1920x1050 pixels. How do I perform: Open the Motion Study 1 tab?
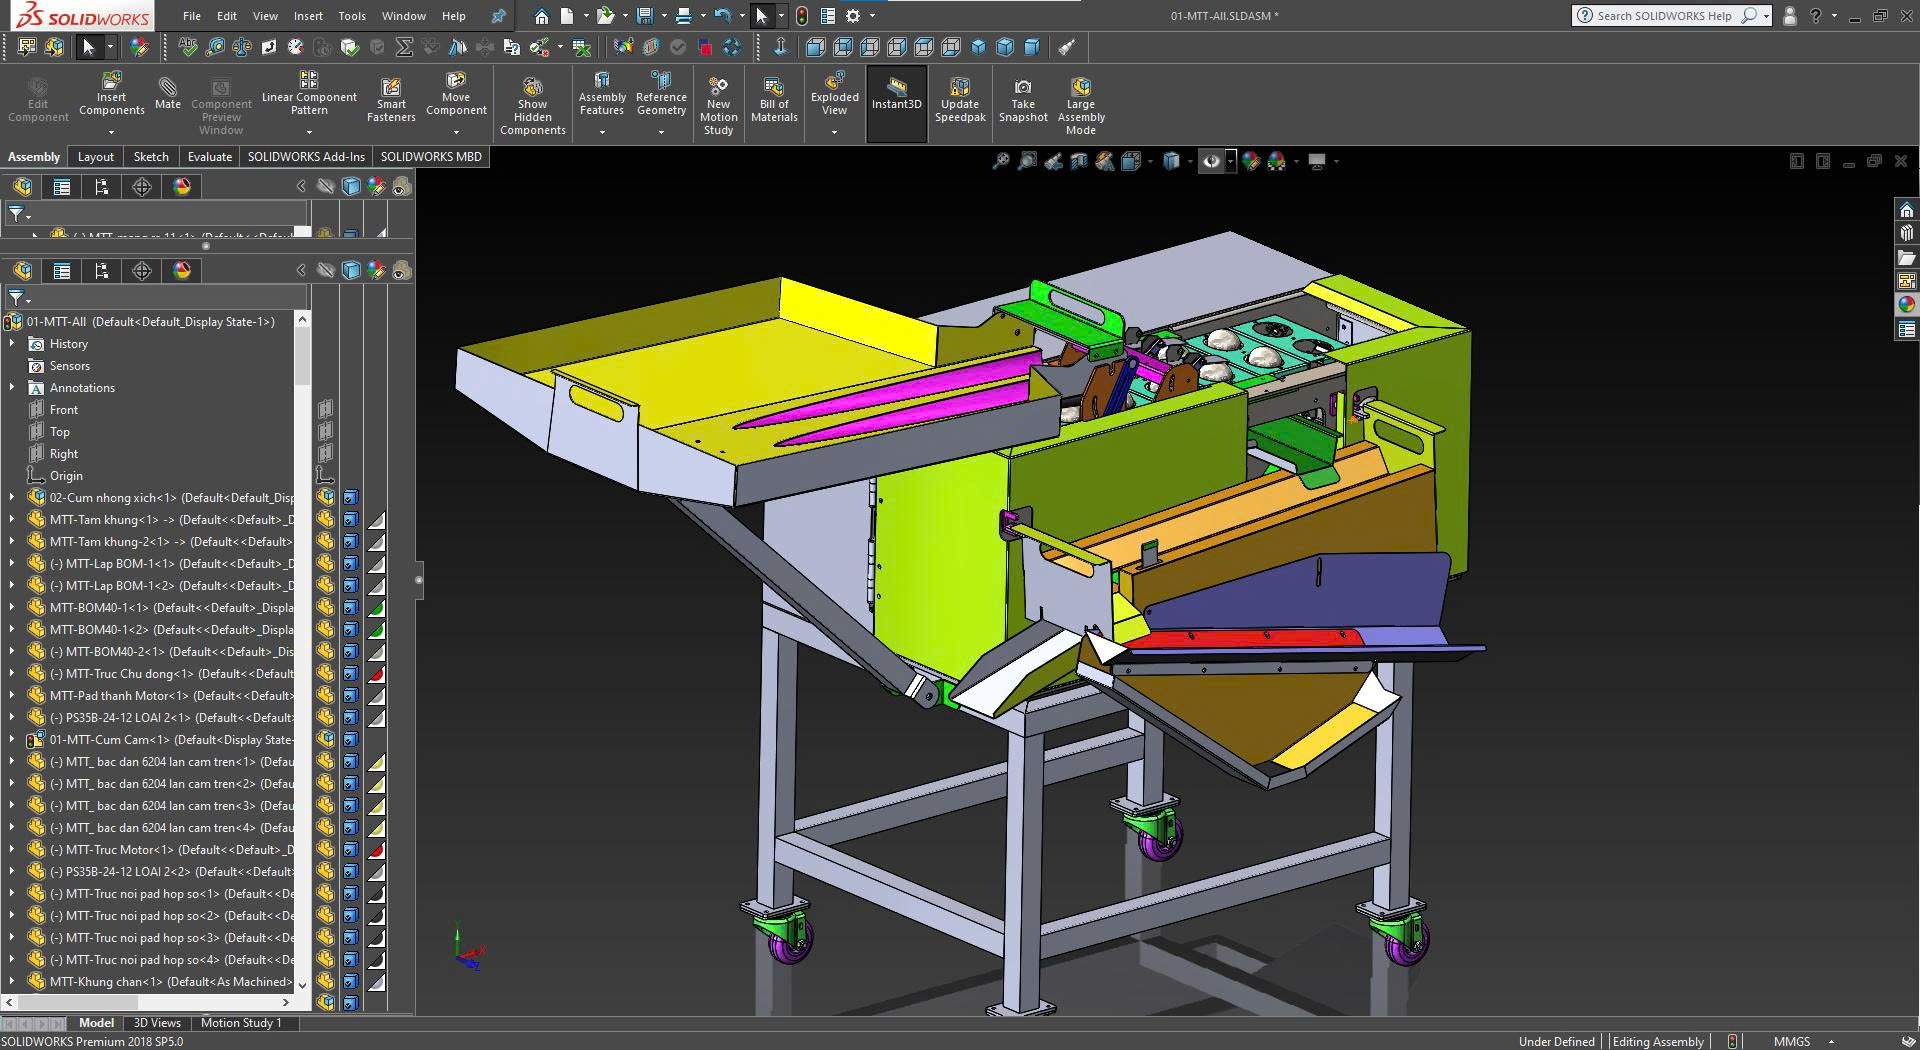pyautogui.click(x=241, y=1023)
